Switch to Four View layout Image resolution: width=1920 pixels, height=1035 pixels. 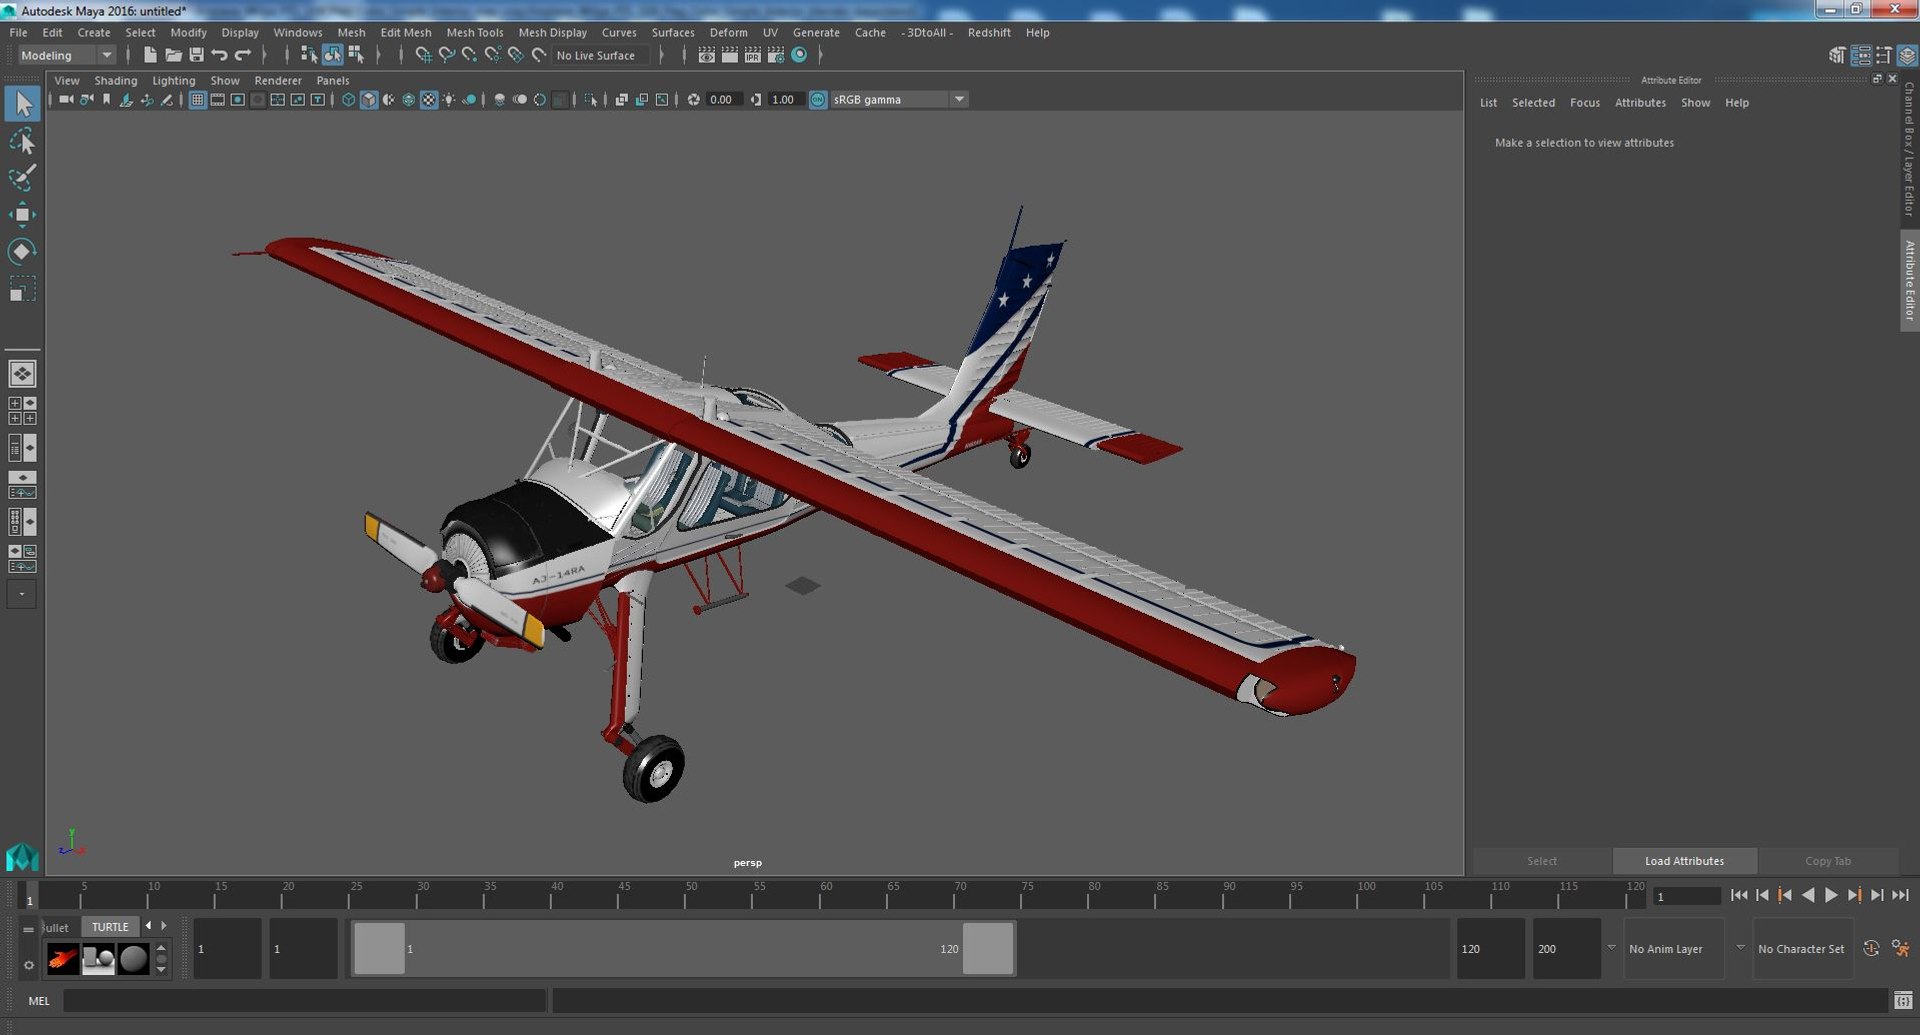[22, 411]
